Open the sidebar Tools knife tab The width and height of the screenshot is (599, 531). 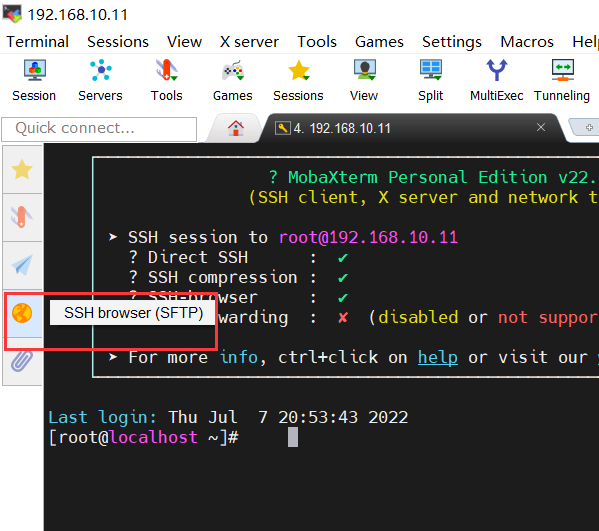pos(22,217)
